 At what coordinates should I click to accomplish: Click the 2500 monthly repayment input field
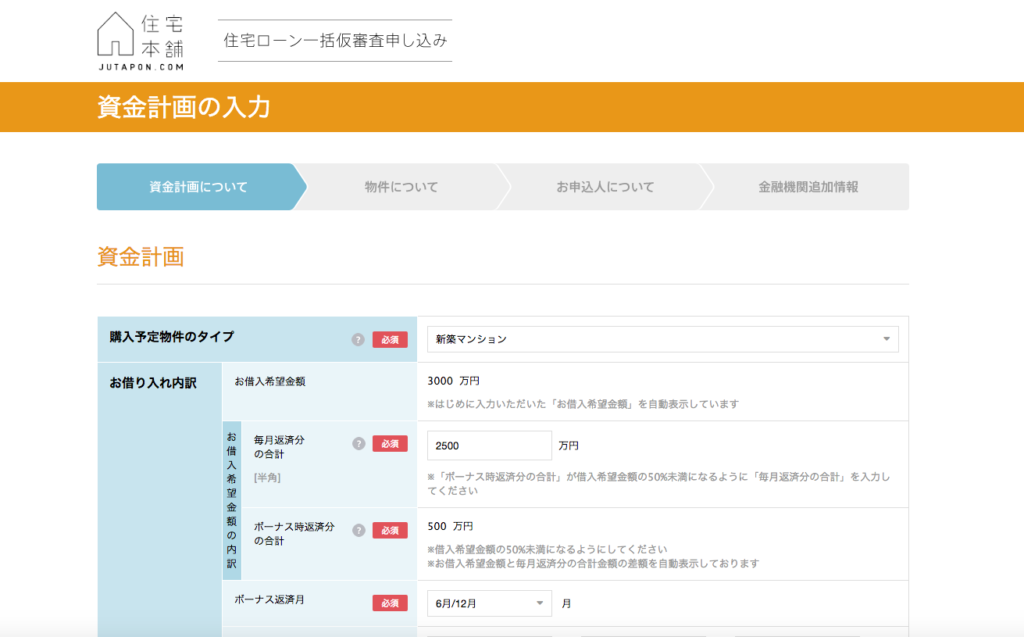point(489,444)
